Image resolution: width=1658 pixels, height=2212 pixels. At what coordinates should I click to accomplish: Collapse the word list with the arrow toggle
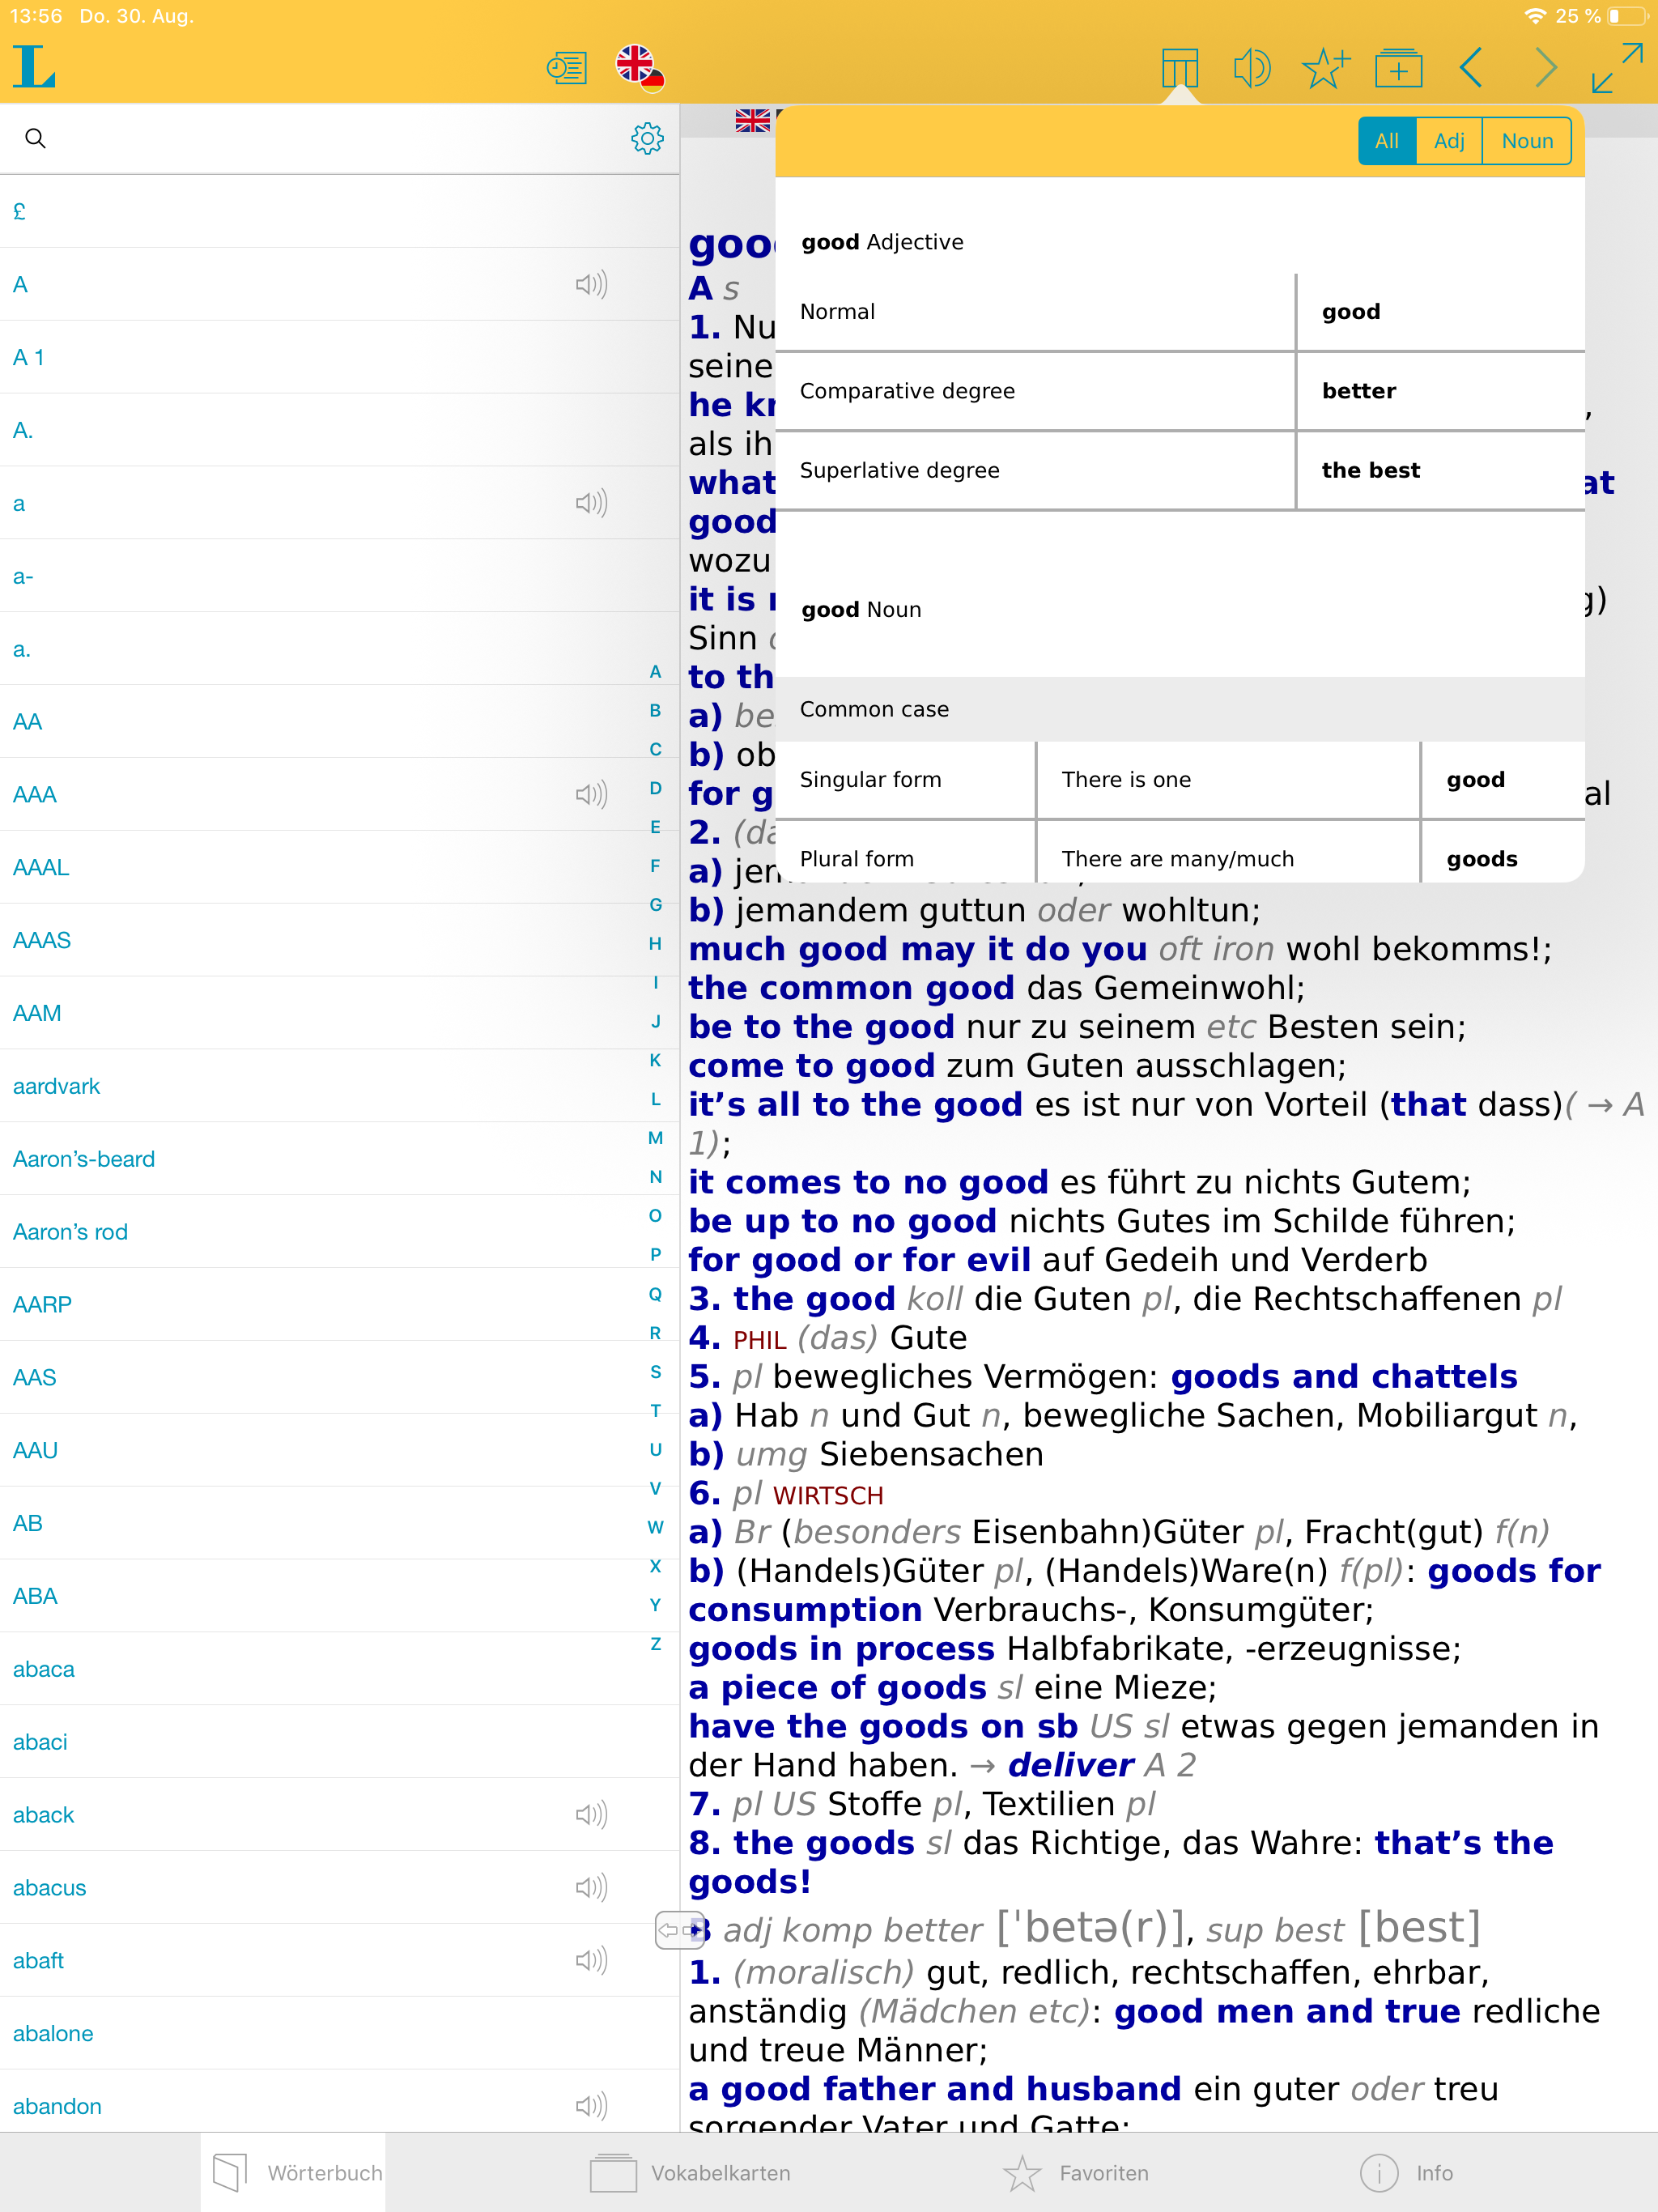[681, 1928]
